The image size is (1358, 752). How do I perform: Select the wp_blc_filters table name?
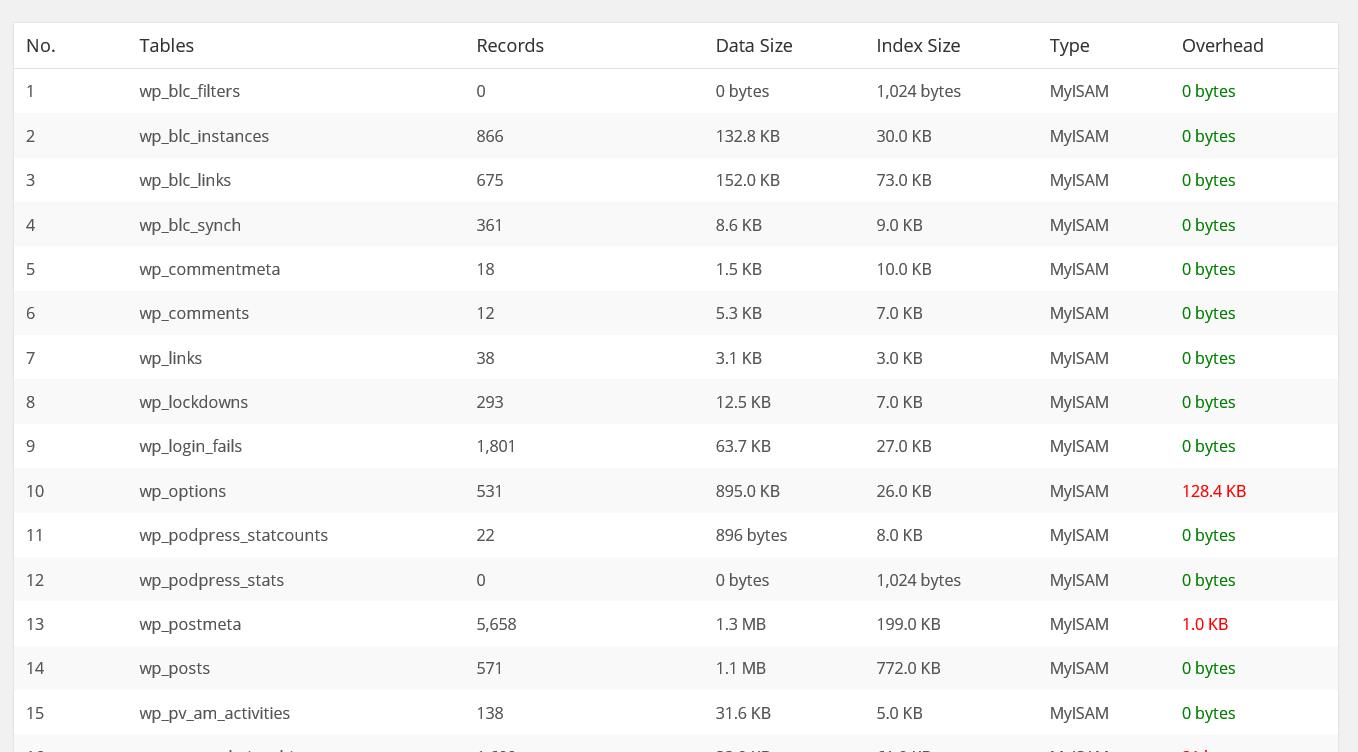pyautogui.click(x=189, y=91)
